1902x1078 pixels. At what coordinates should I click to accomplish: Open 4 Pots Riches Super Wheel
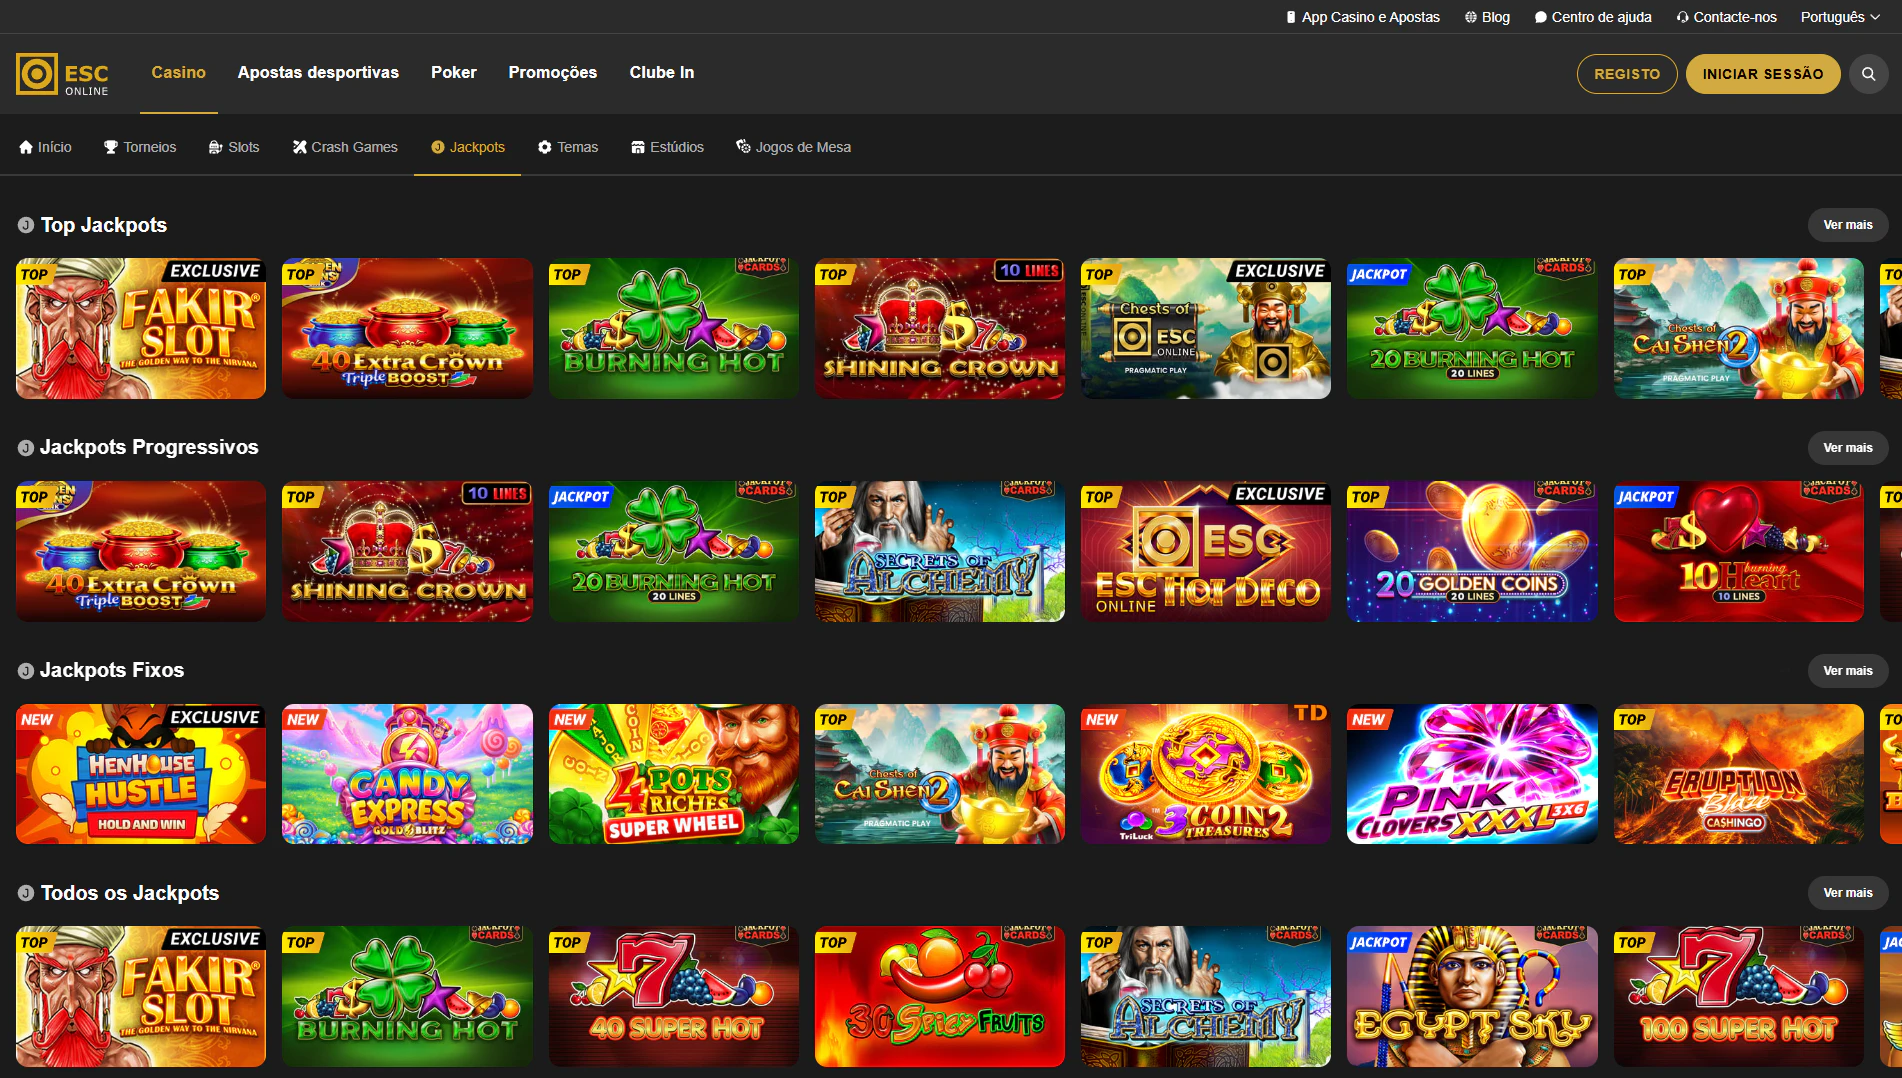point(674,774)
